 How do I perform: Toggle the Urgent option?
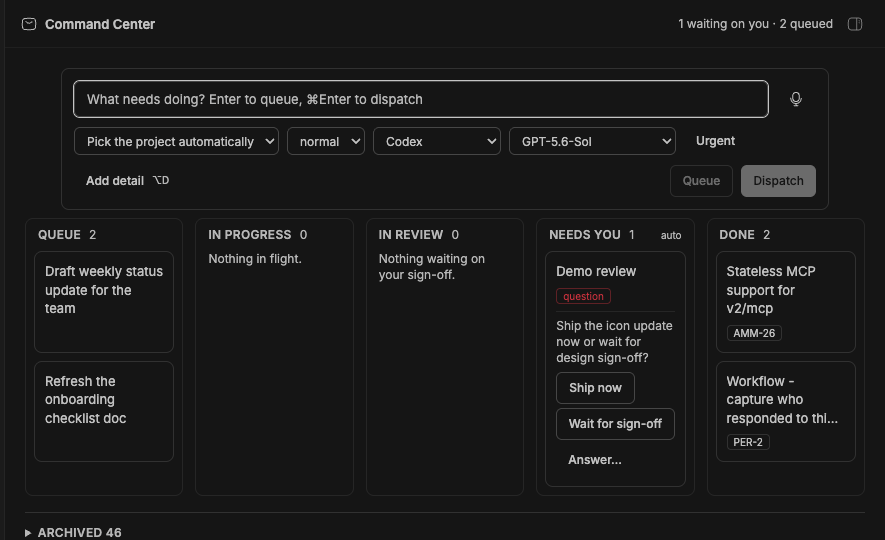(x=715, y=141)
